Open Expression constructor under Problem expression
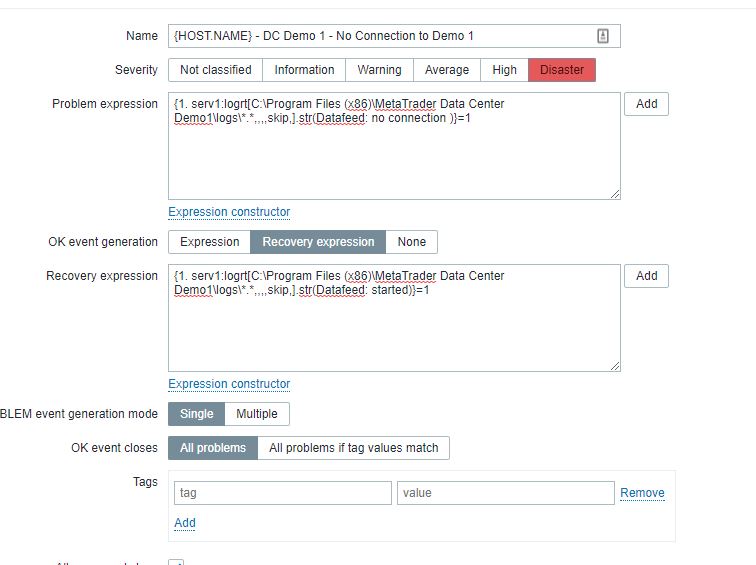756x565 pixels. click(229, 212)
